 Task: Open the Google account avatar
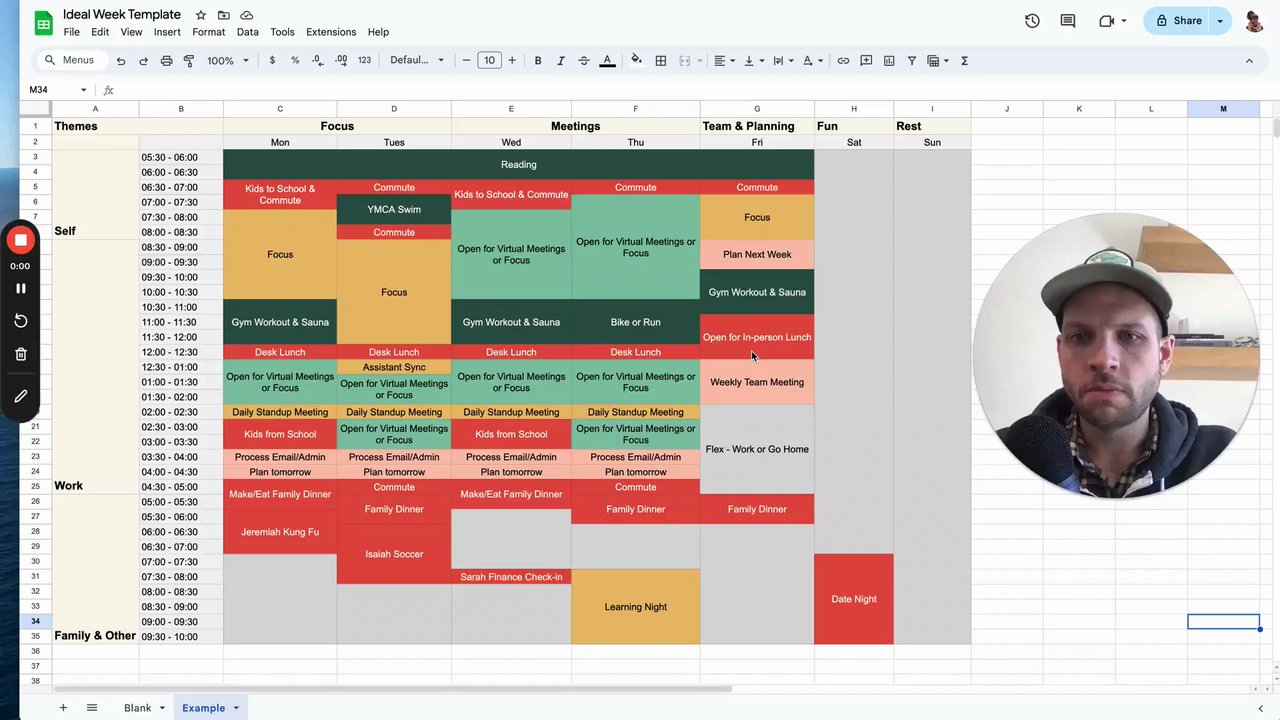tap(1254, 21)
